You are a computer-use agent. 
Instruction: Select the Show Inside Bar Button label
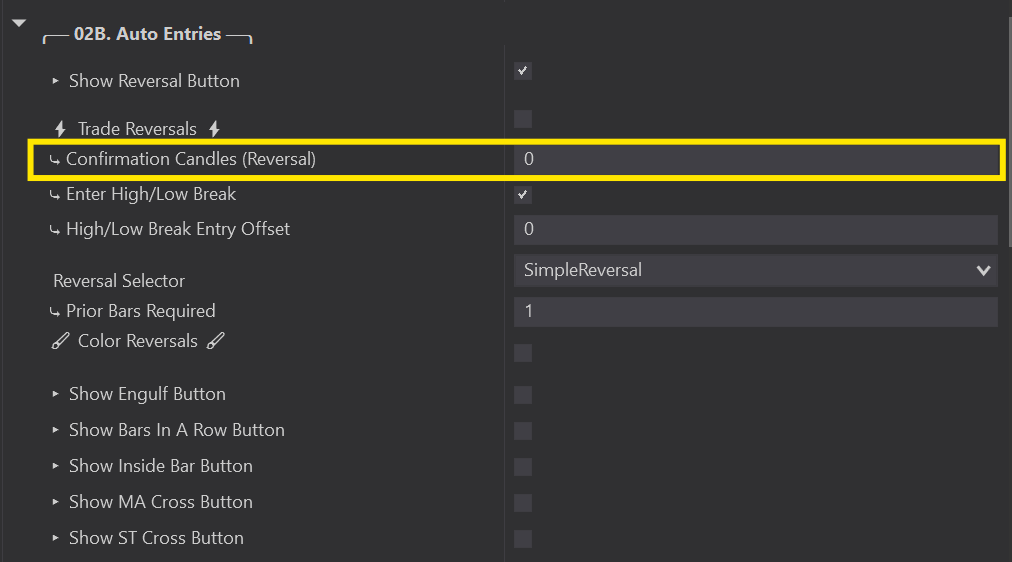pos(160,466)
